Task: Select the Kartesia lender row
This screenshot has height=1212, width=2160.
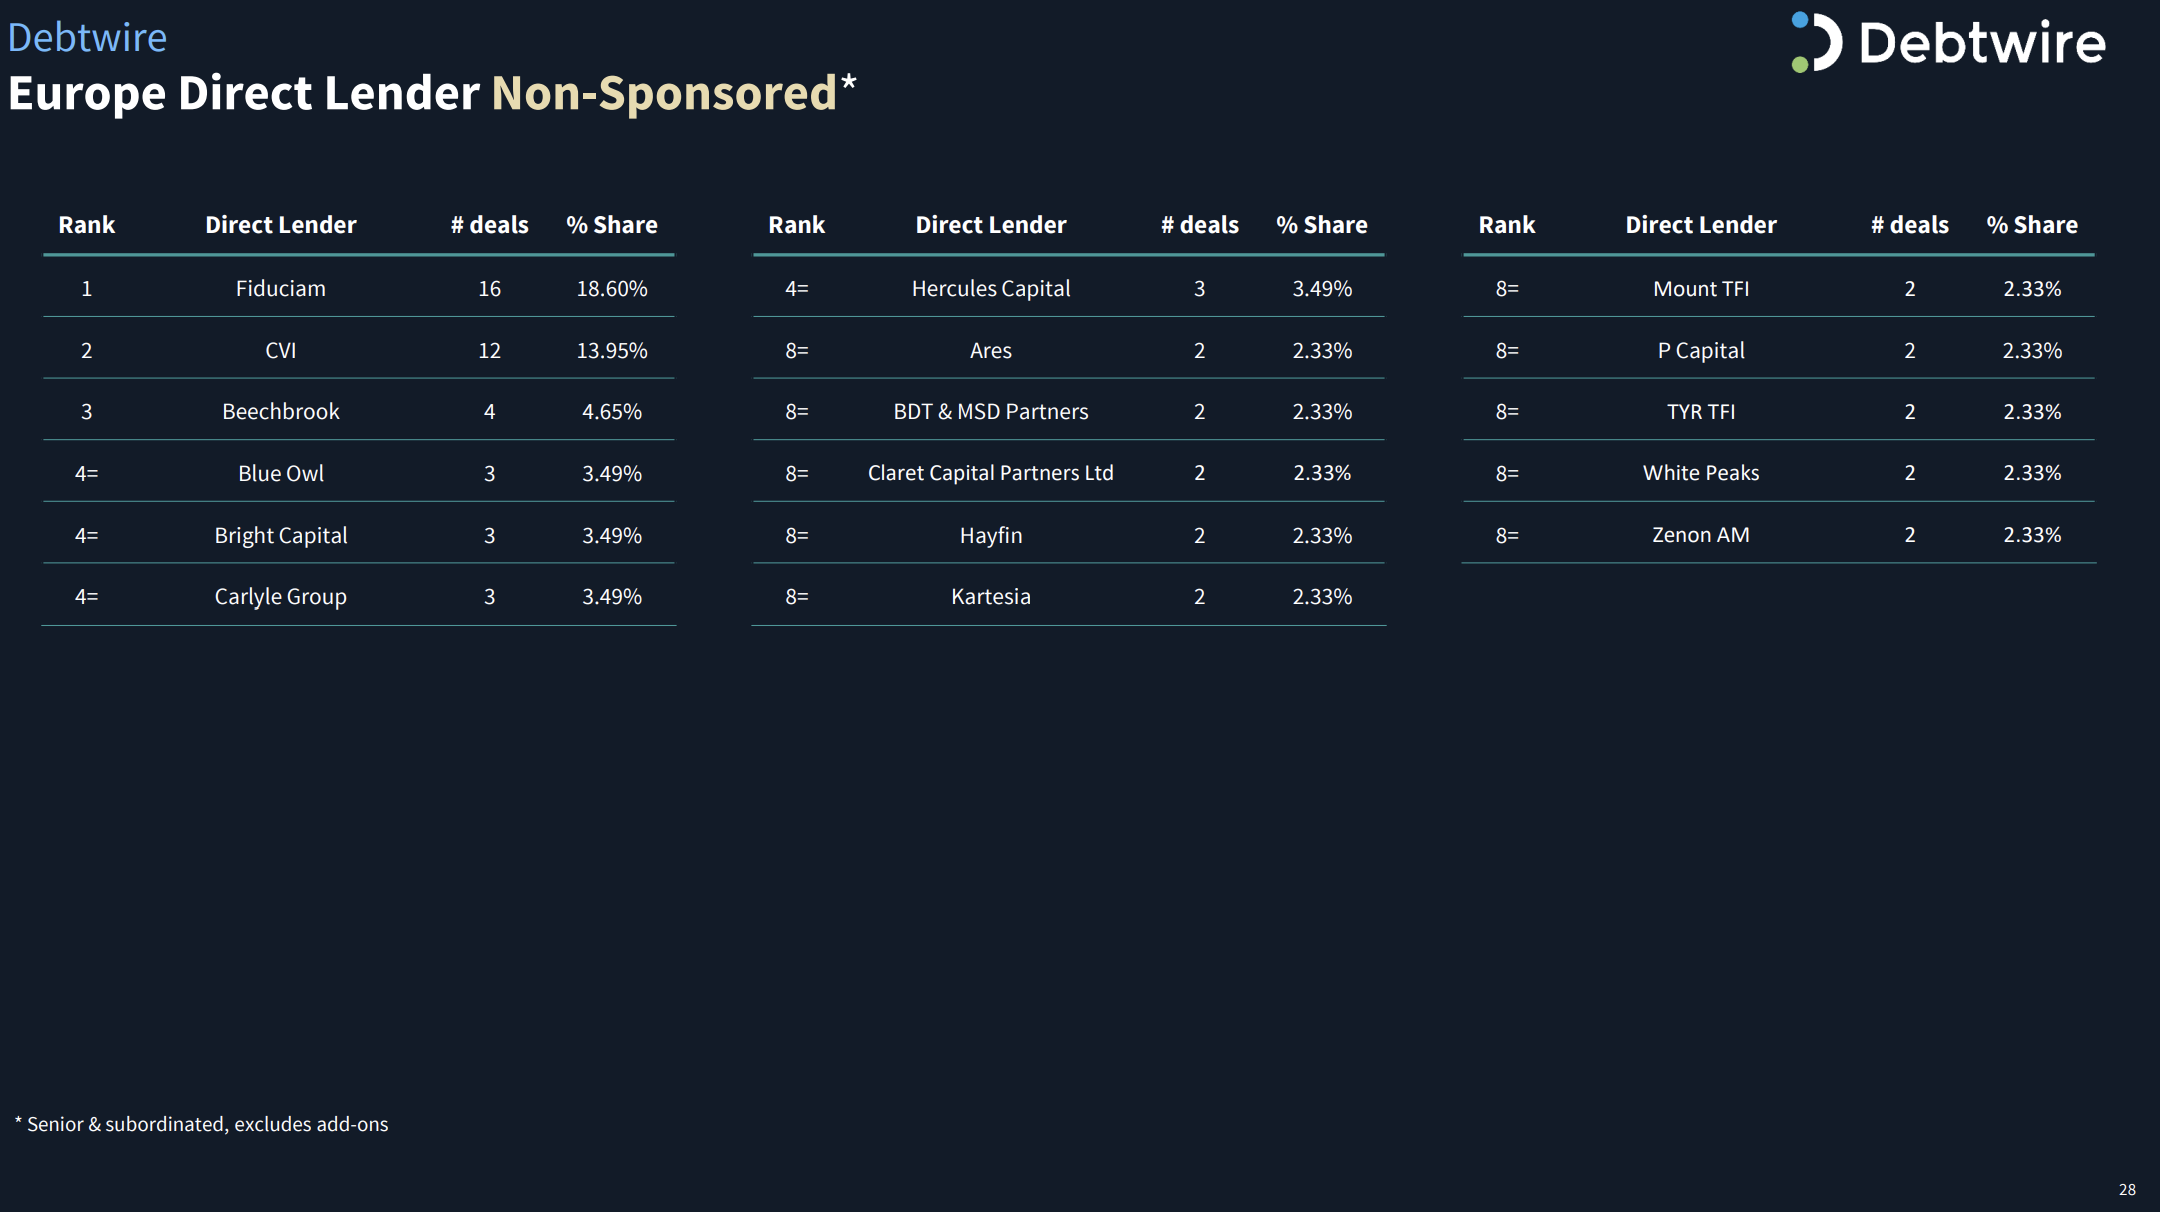Action: (1069, 596)
